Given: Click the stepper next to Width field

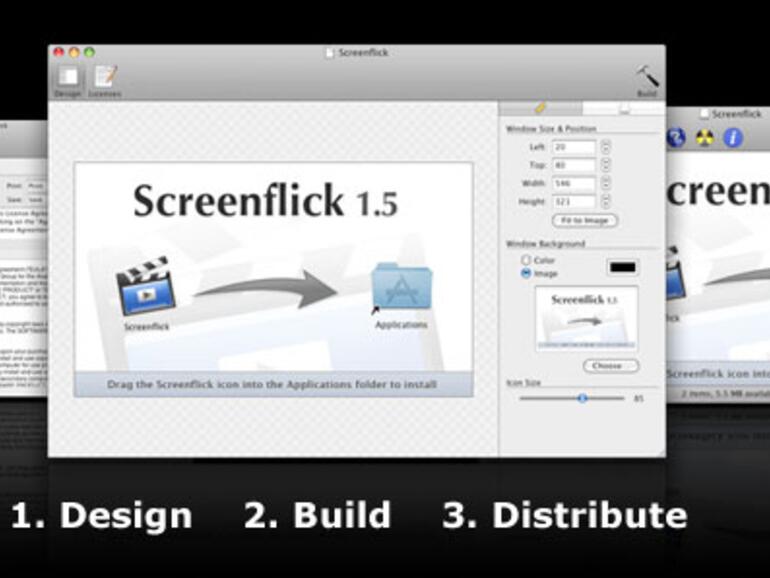Looking at the screenshot, I should point(605,183).
